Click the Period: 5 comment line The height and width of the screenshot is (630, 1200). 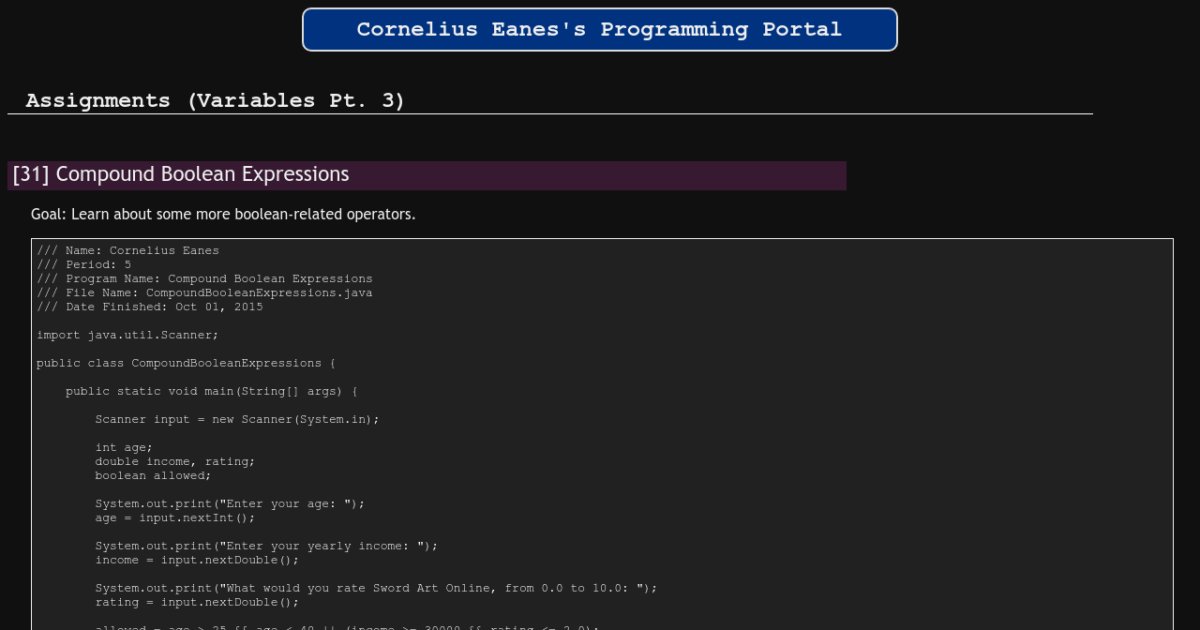(x=84, y=265)
